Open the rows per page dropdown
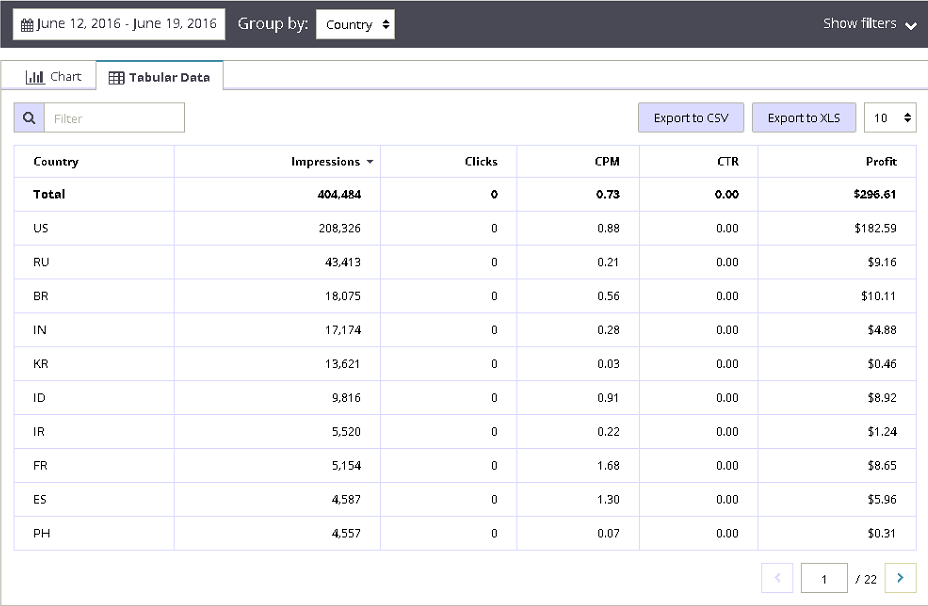Screen dimensions: 928x606 889,118
